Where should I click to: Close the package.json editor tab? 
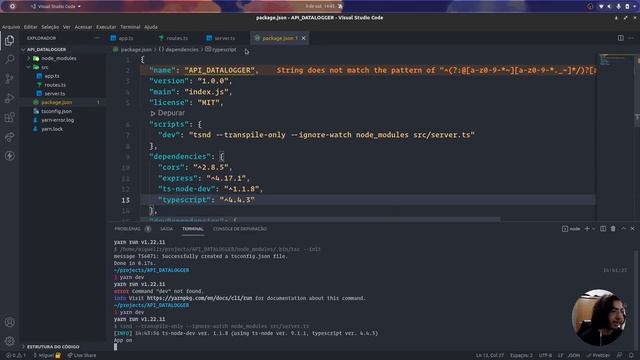(x=303, y=38)
